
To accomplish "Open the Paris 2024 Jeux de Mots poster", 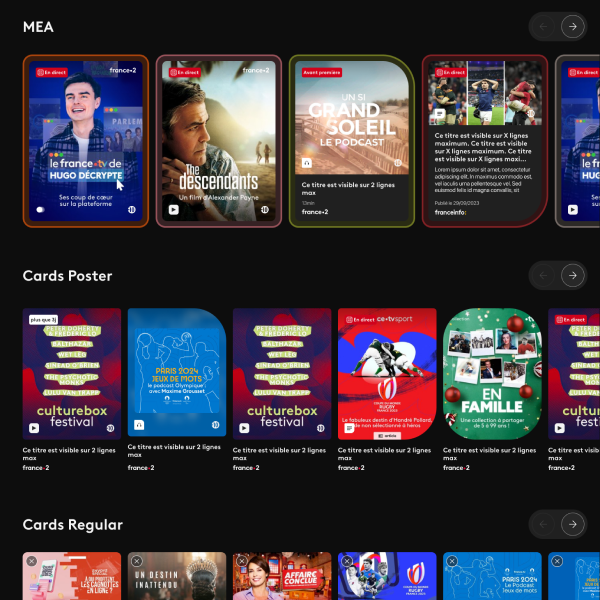I will click(x=177, y=372).
